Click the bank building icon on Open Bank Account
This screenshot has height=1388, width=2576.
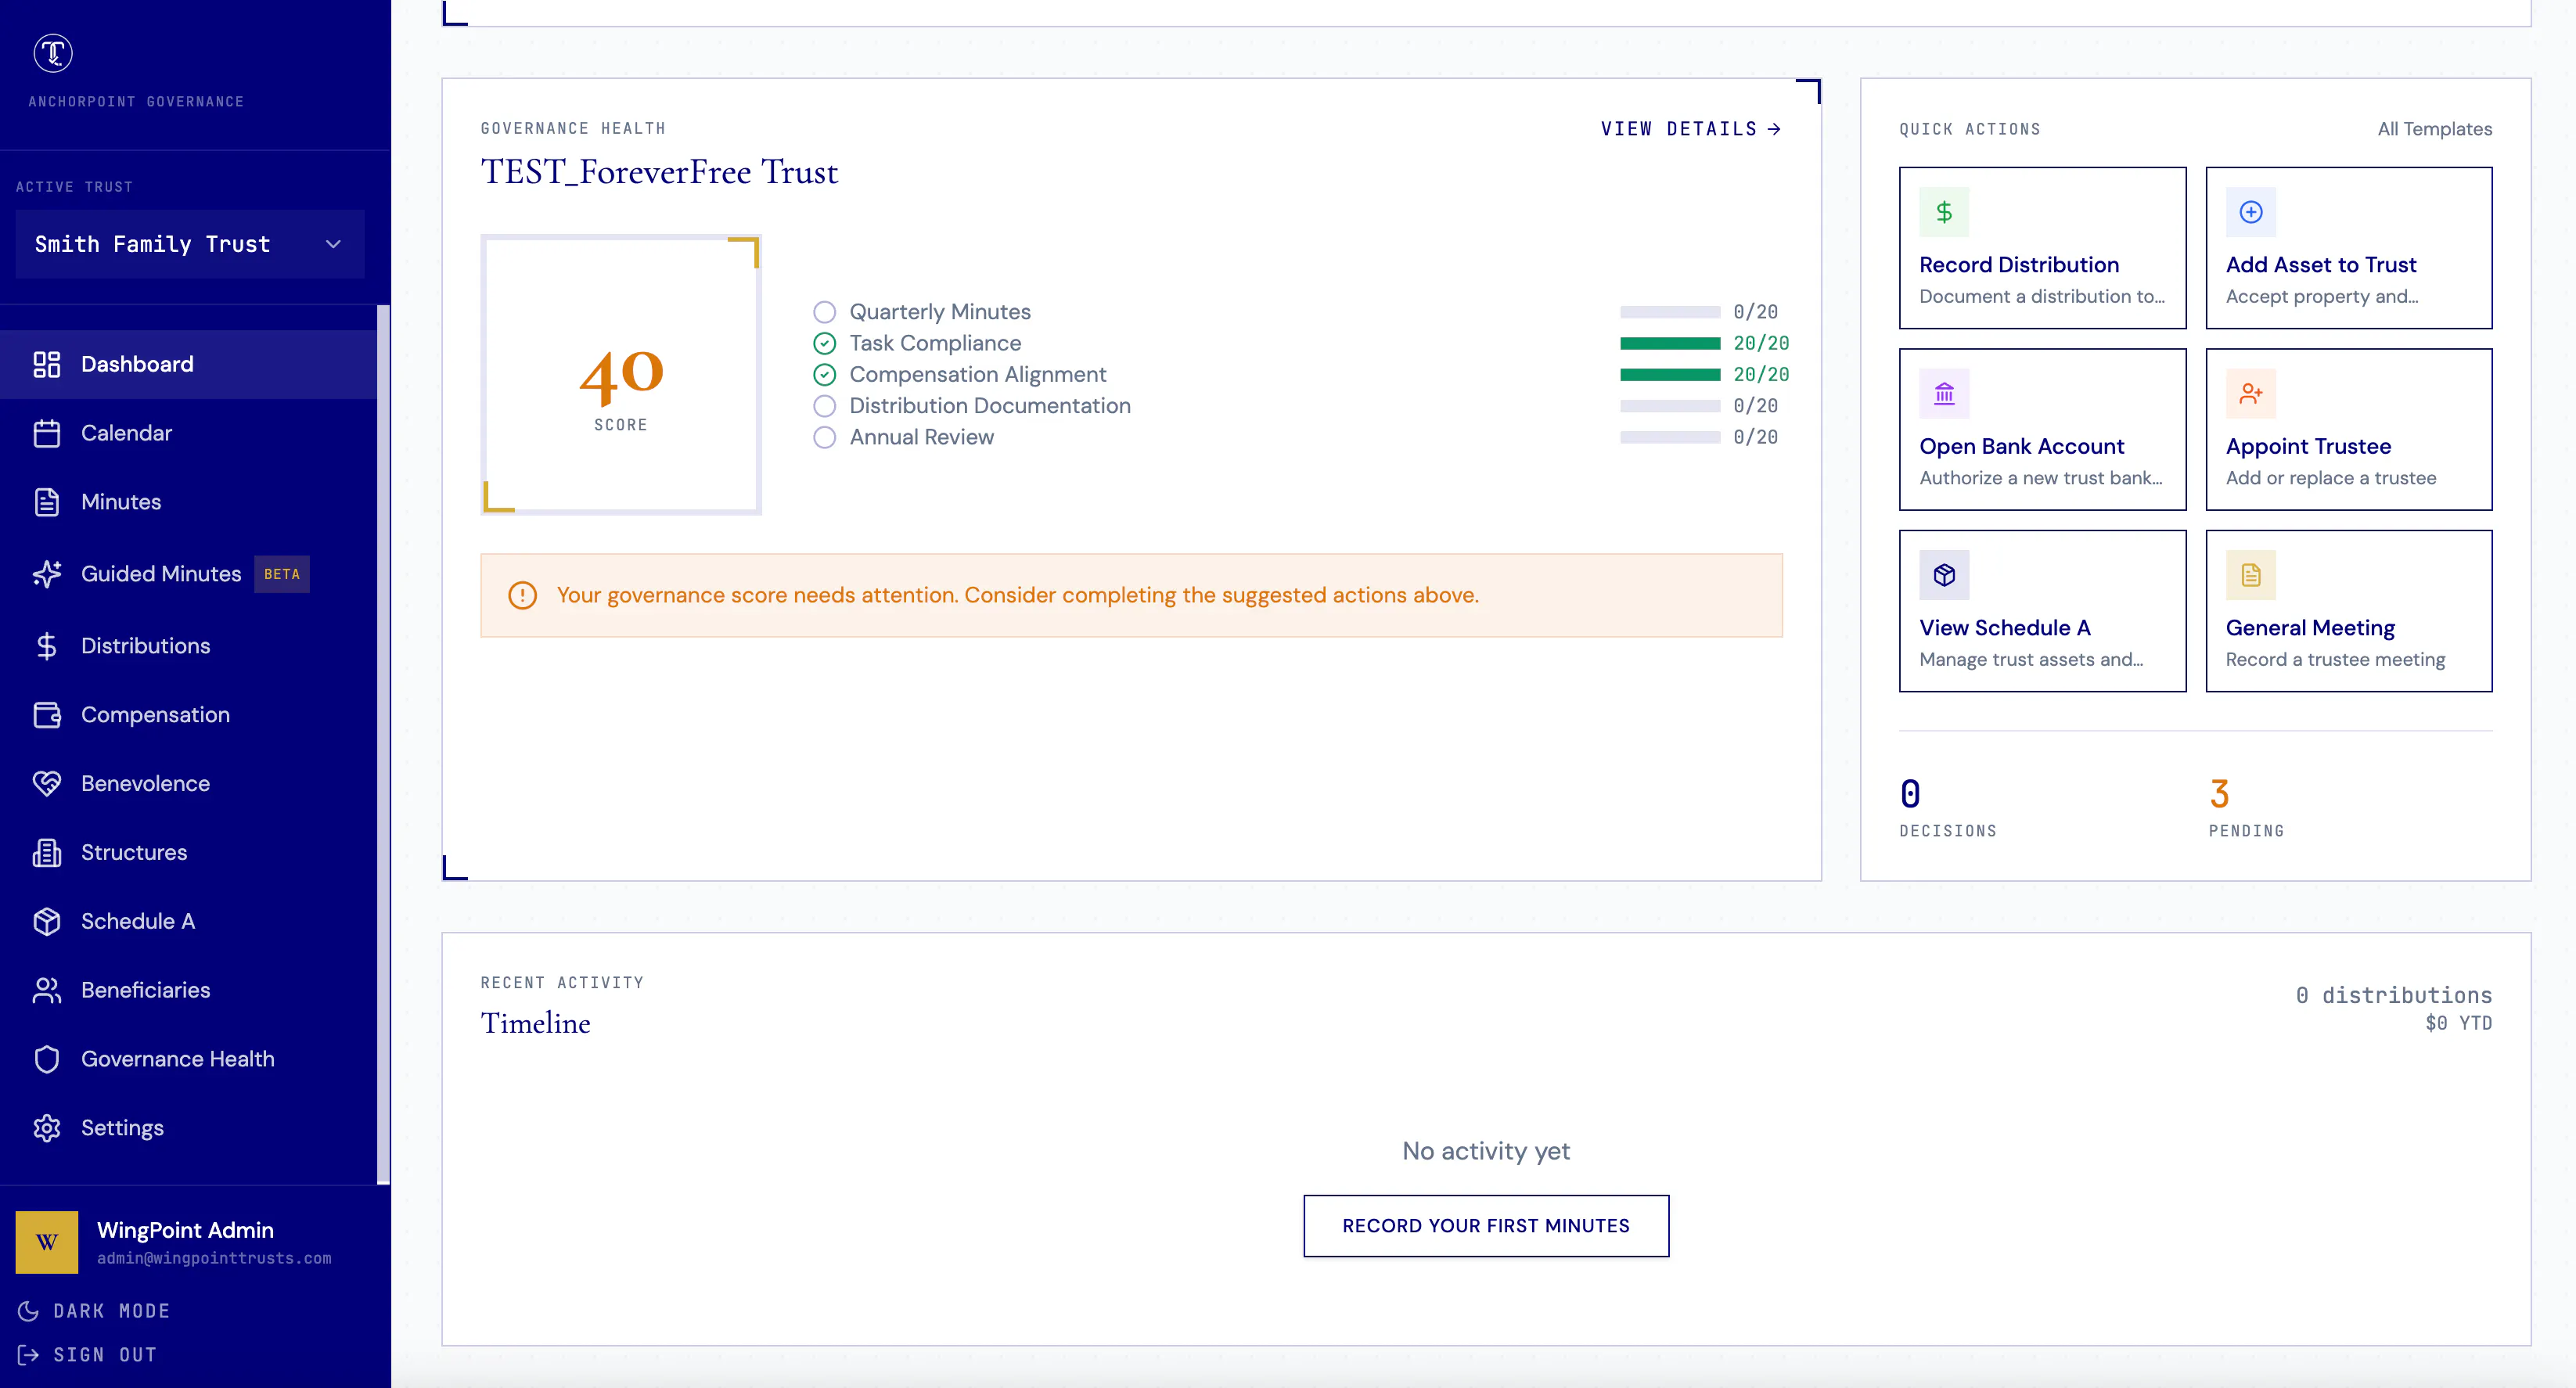1944,394
